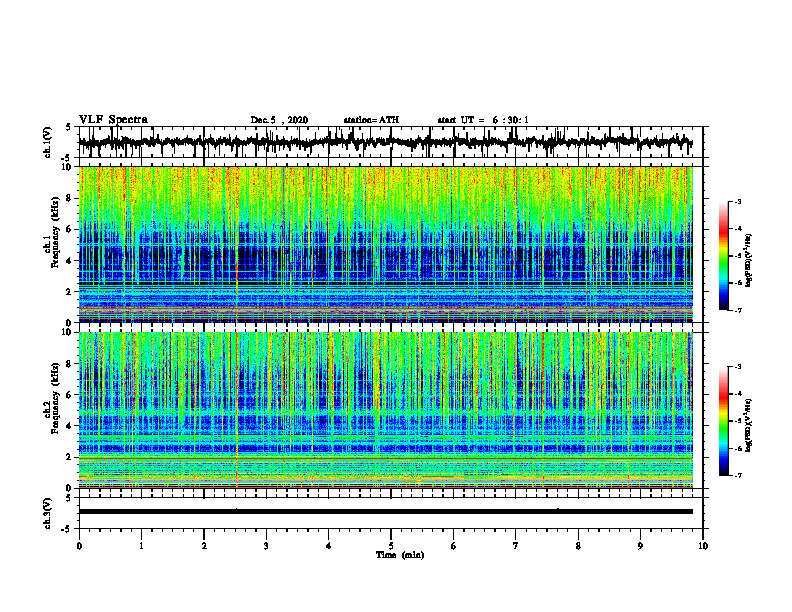Image resolution: width=792 pixels, height=612 pixels.
Task: Click the '-3' label on ch.2 colorbar
Action: (738, 367)
